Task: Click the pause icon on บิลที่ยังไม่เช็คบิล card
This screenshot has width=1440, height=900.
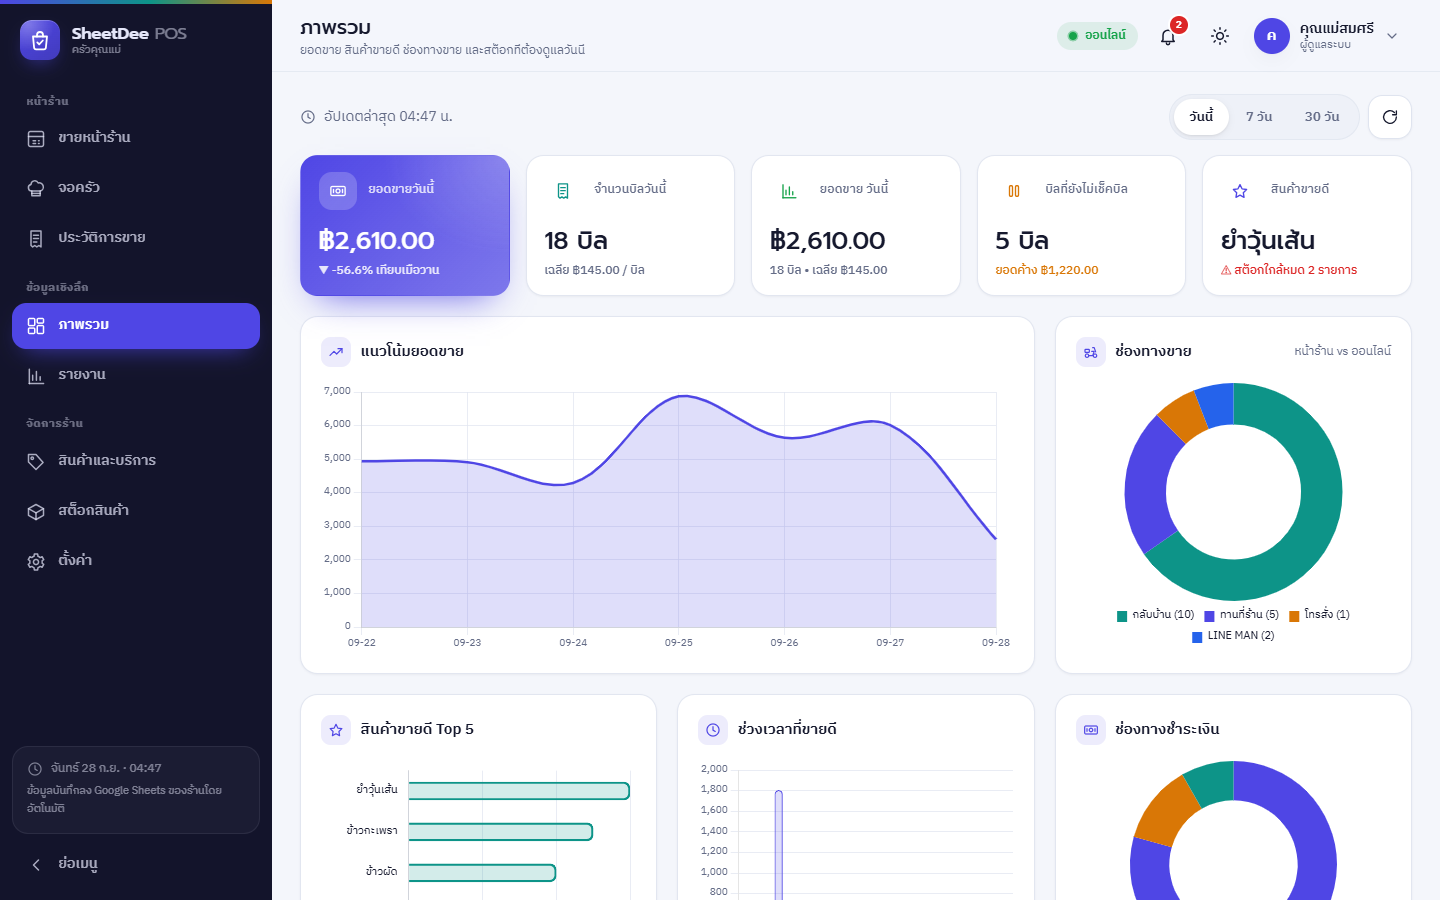Action: pos(1014,191)
